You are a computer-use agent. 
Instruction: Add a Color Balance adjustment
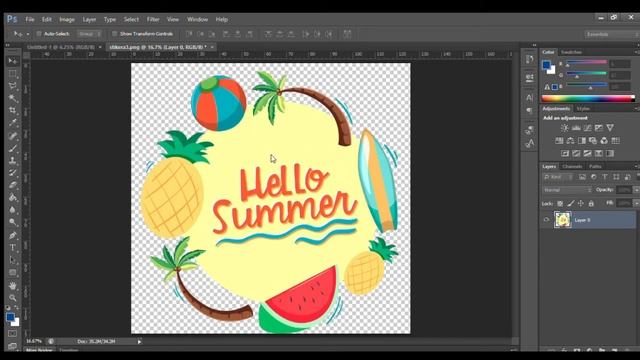(570, 141)
